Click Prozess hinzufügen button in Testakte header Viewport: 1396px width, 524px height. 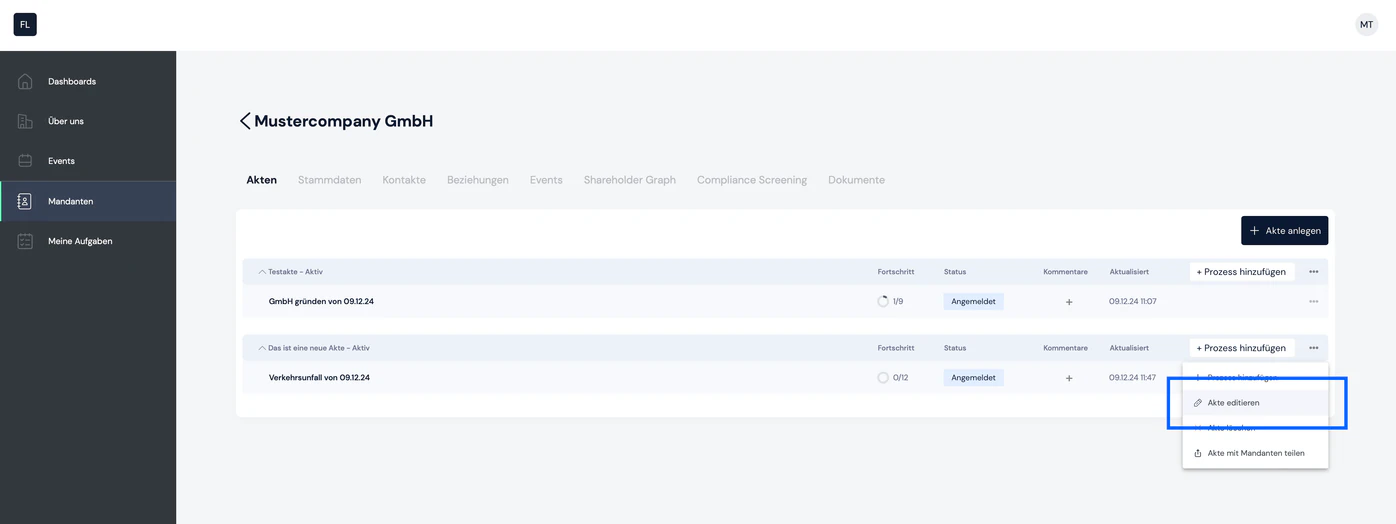coord(1241,272)
